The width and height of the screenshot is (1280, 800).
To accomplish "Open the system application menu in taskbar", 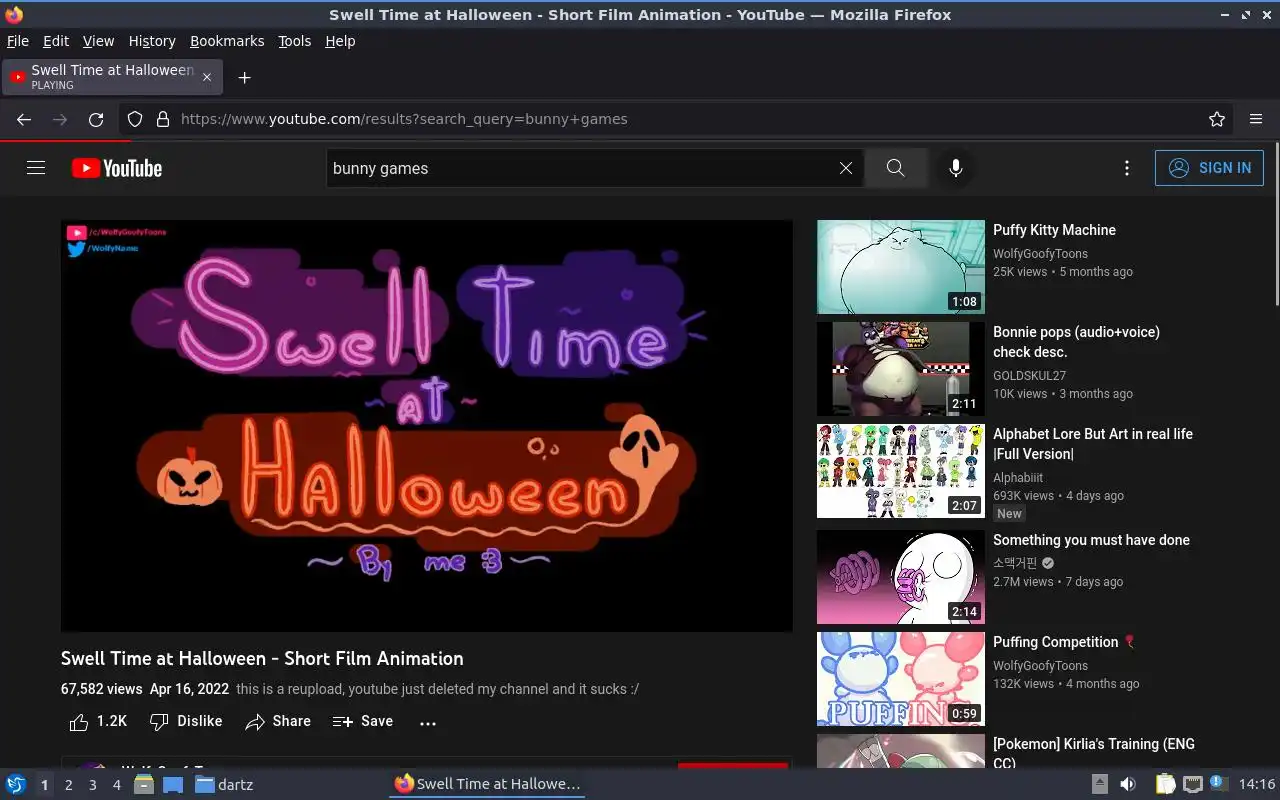I will 15,784.
